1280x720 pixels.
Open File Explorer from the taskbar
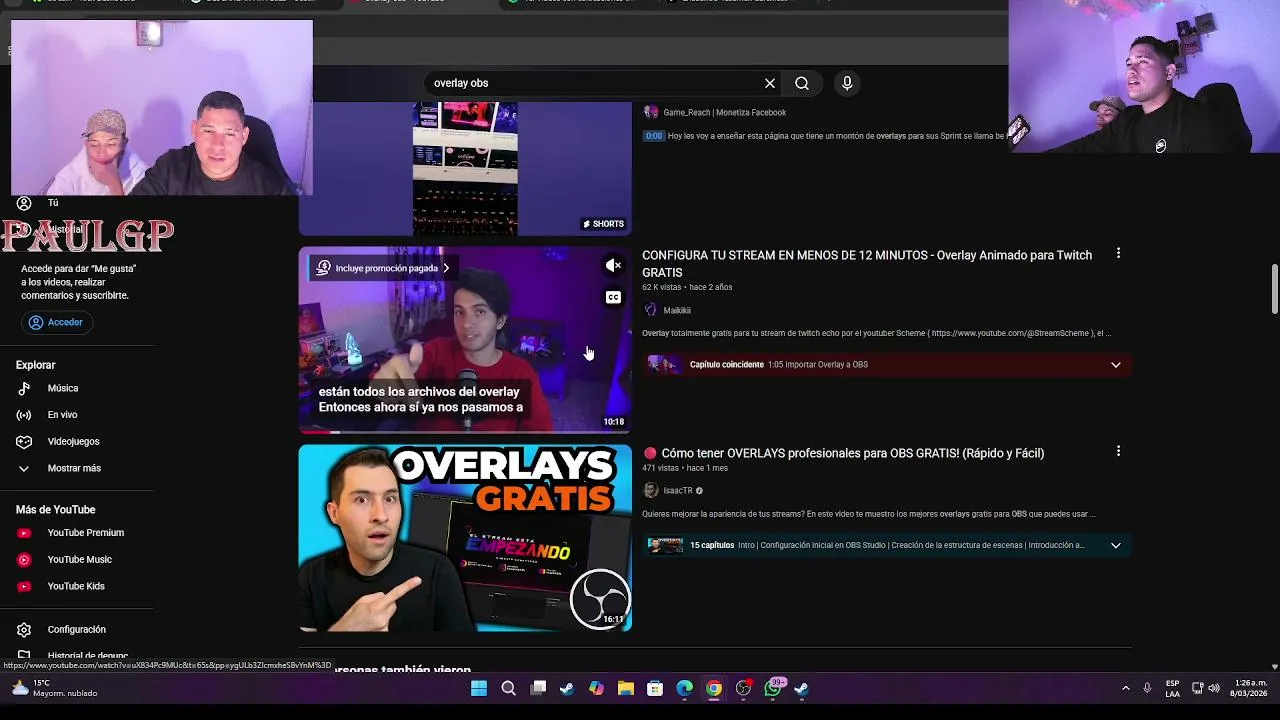coord(625,688)
